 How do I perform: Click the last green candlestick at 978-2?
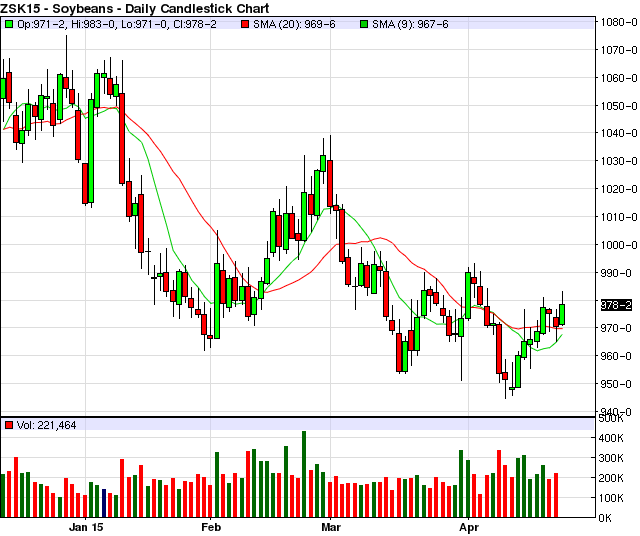[x=562, y=314]
